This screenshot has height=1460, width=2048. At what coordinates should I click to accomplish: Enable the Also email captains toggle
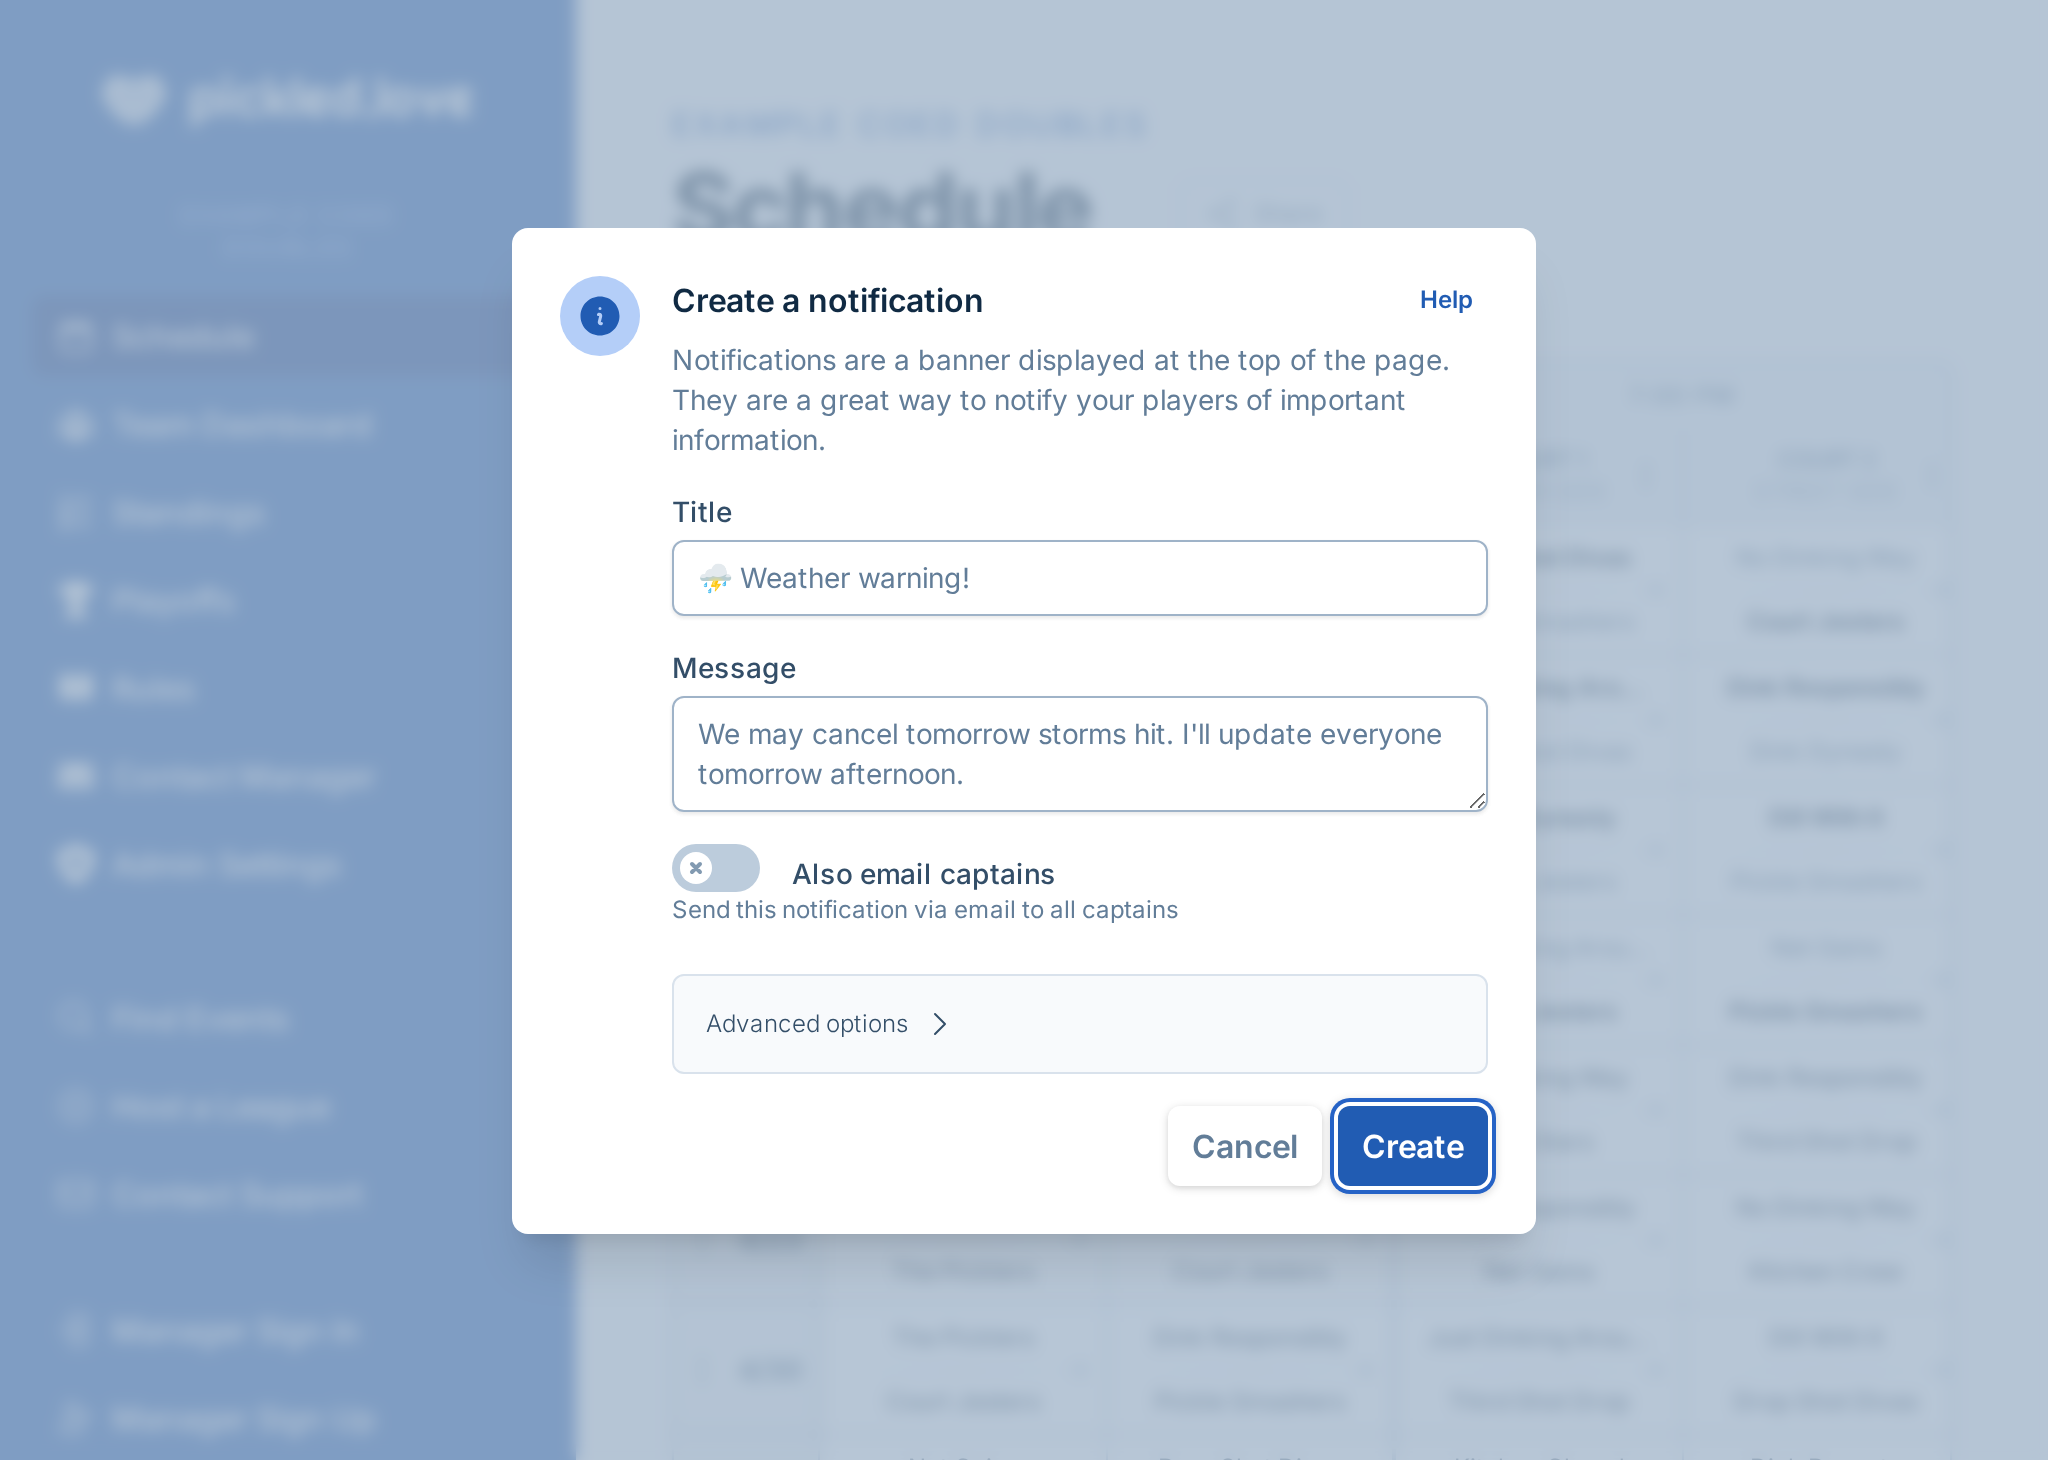pyautogui.click(x=715, y=868)
